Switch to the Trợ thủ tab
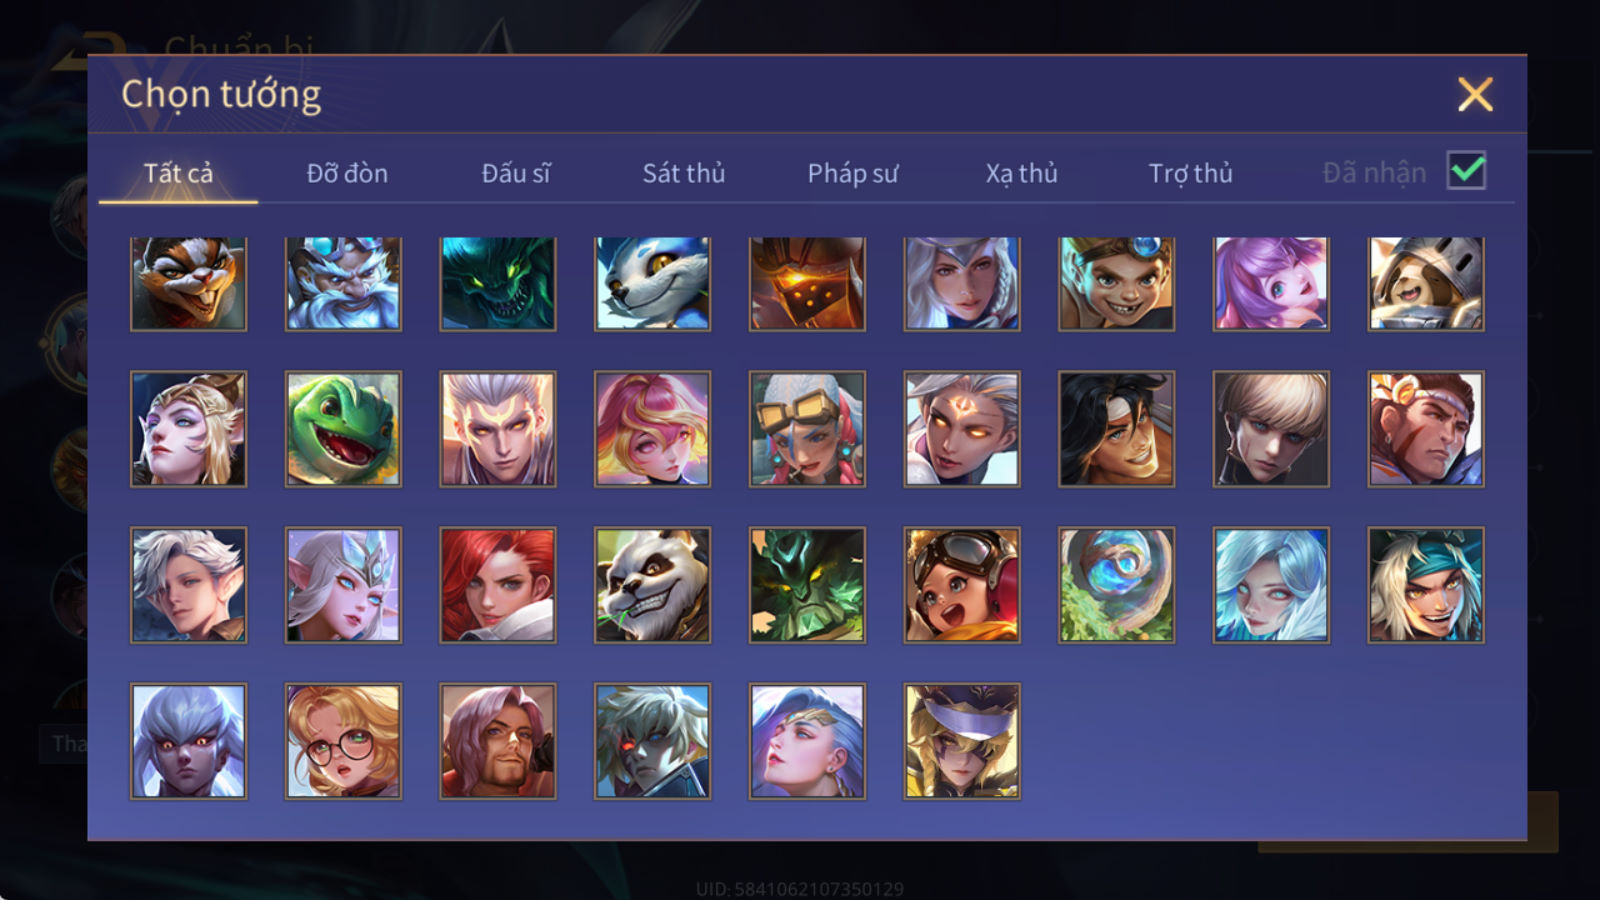1600x900 pixels. click(x=1190, y=173)
